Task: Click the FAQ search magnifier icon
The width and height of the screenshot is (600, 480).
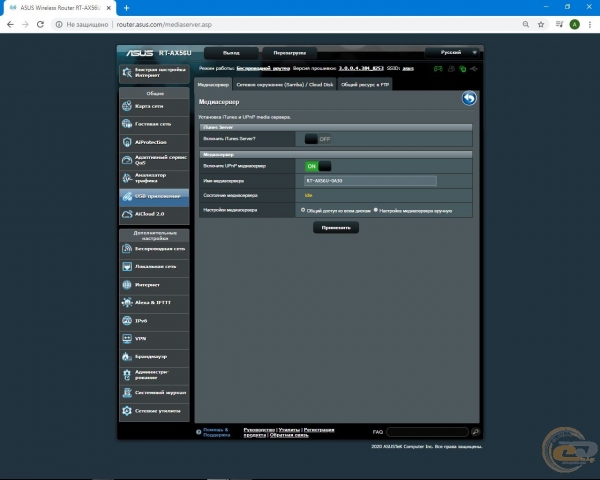Action: click(475, 432)
